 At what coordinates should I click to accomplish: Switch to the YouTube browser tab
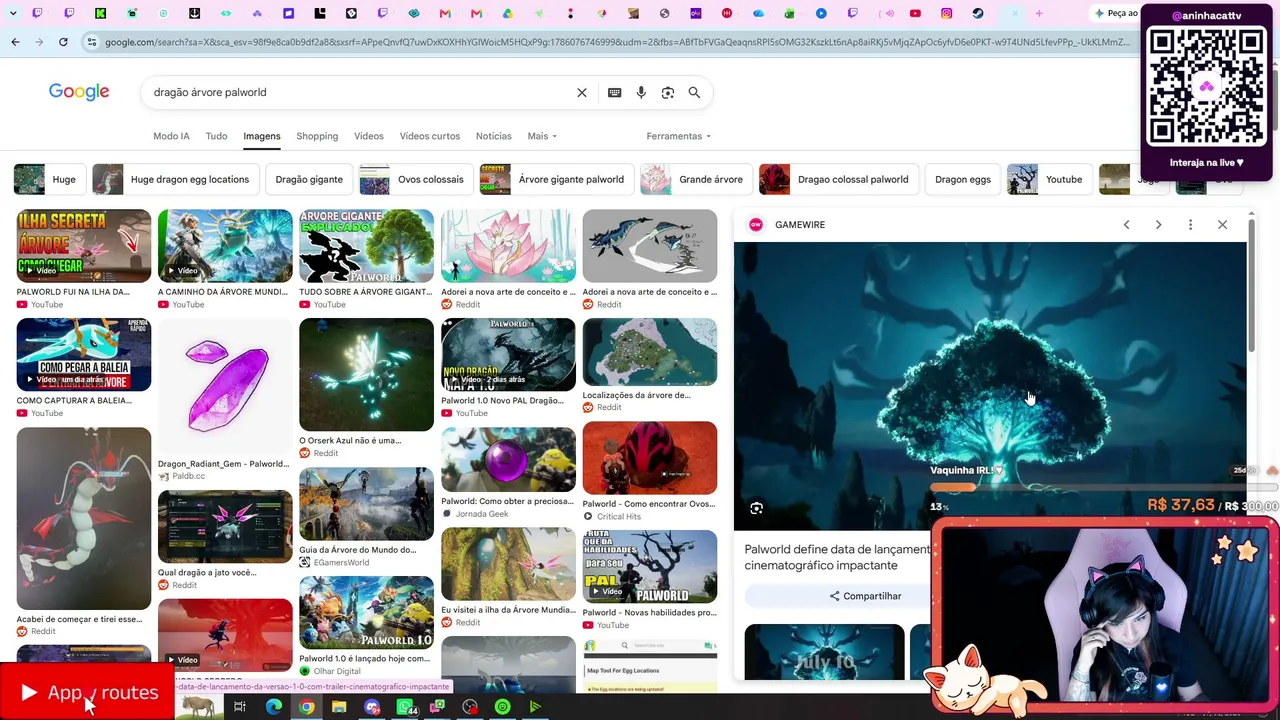pos(915,13)
